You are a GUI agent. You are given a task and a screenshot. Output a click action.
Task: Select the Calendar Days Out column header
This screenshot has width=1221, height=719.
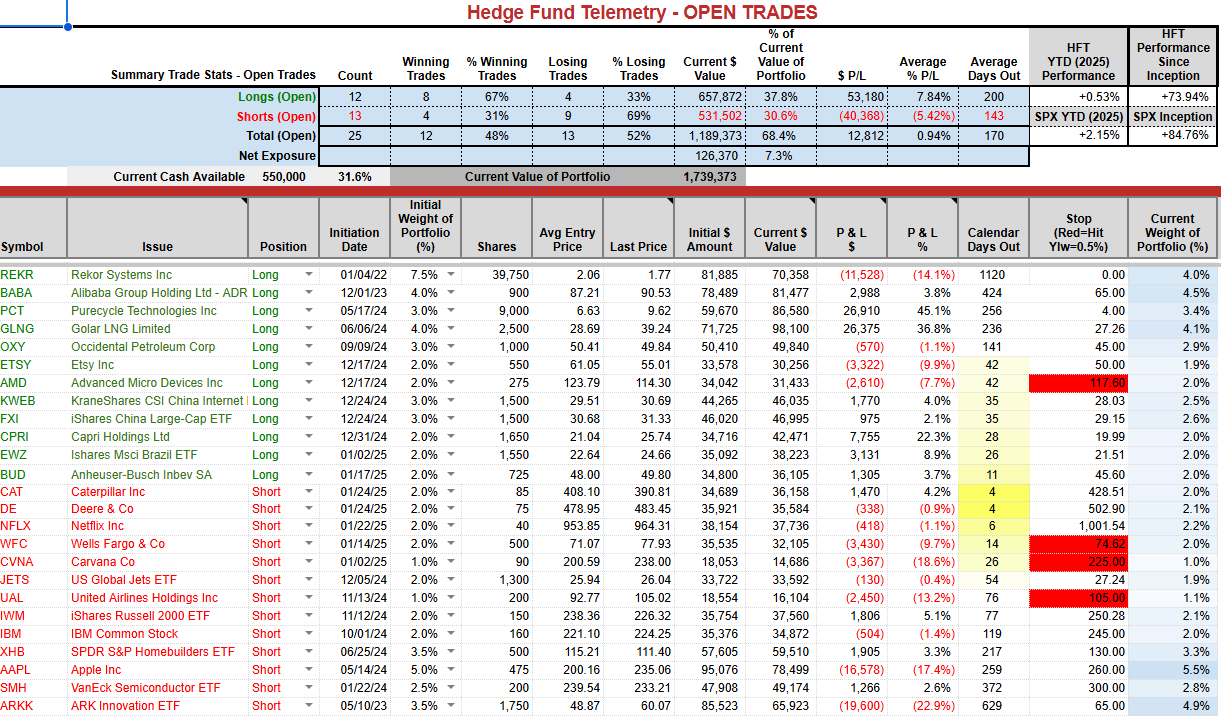coord(992,227)
